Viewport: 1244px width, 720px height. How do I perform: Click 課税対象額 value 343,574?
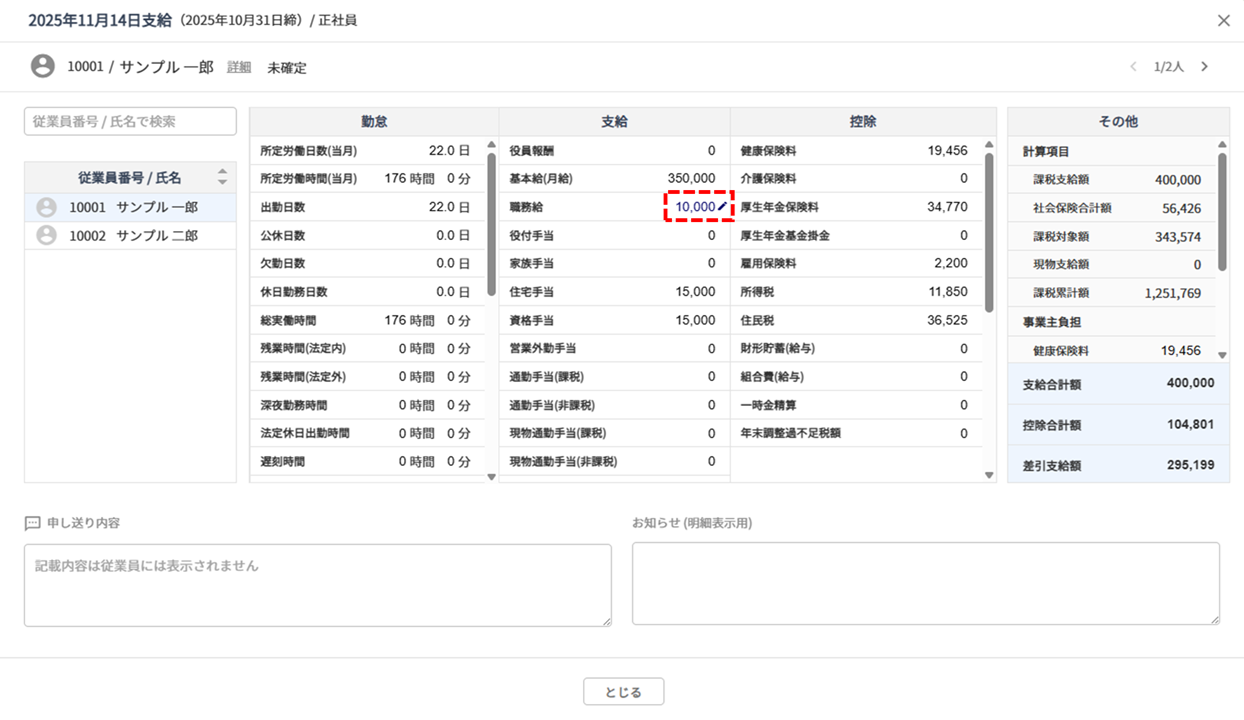click(x=1177, y=237)
